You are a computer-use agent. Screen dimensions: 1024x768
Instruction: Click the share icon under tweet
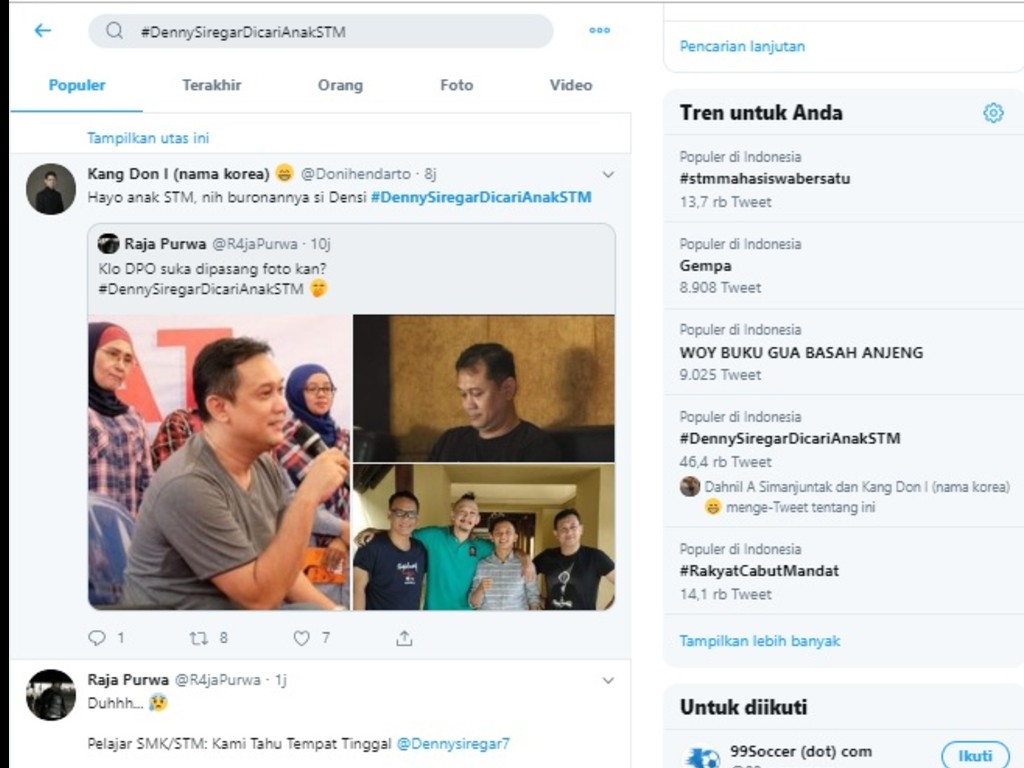point(404,637)
